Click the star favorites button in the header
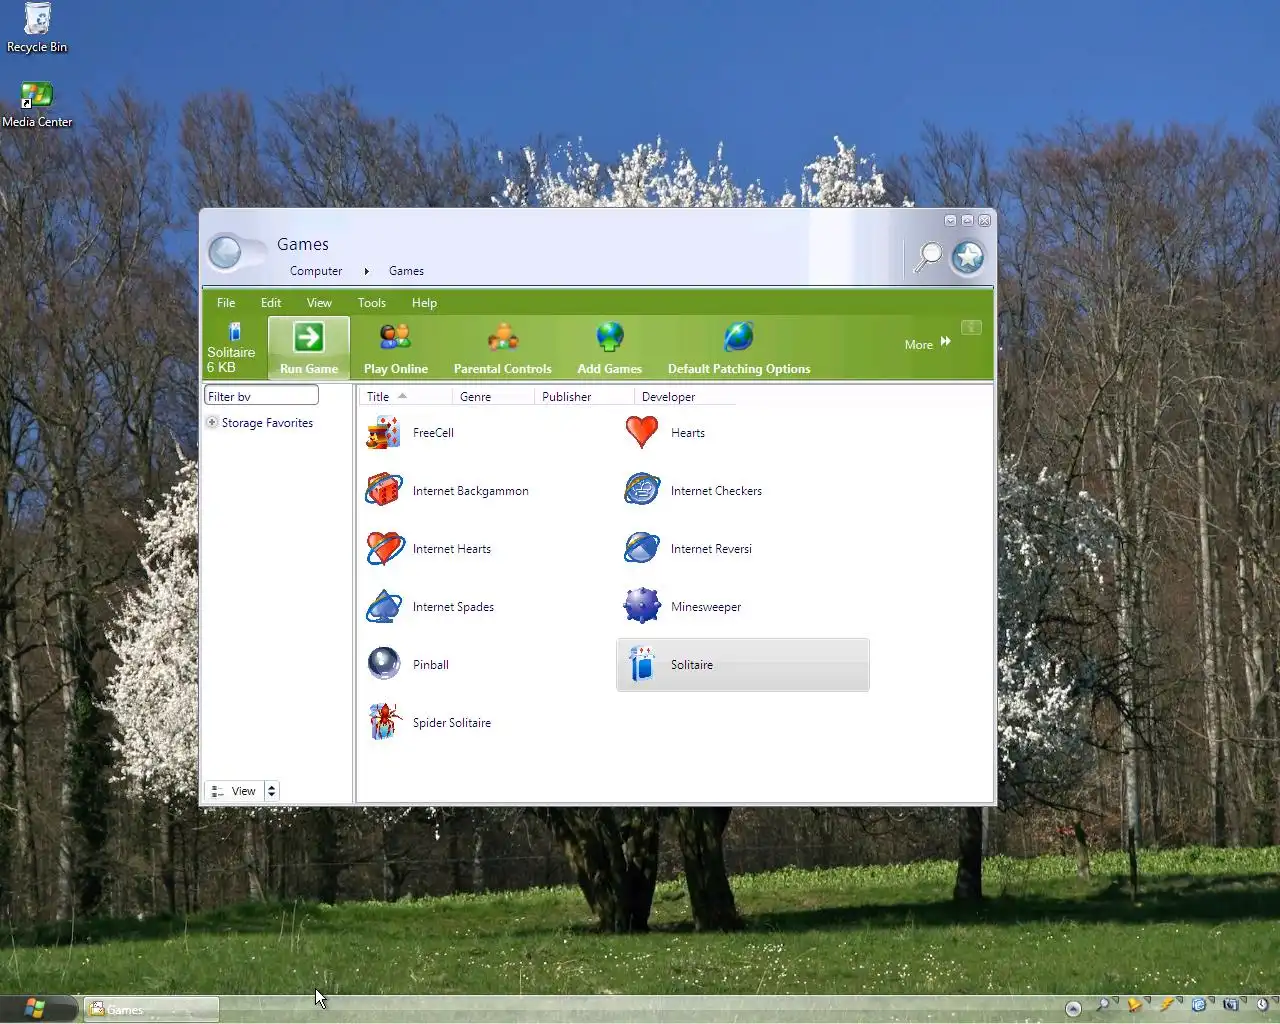1280x1024 pixels. pyautogui.click(x=967, y=258)
